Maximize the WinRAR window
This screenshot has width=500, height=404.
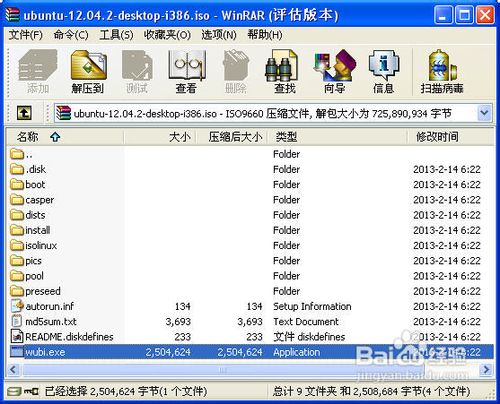tap(464, 15)
